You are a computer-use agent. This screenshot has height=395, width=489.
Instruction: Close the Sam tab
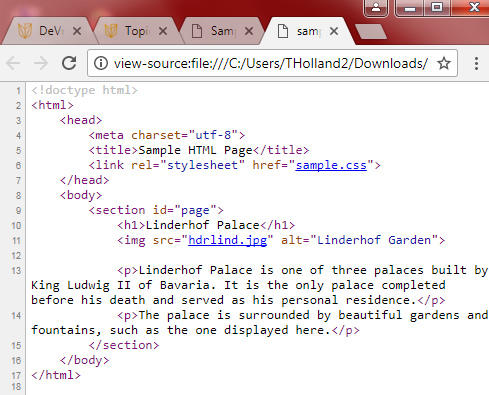click(x=249, y=31)
